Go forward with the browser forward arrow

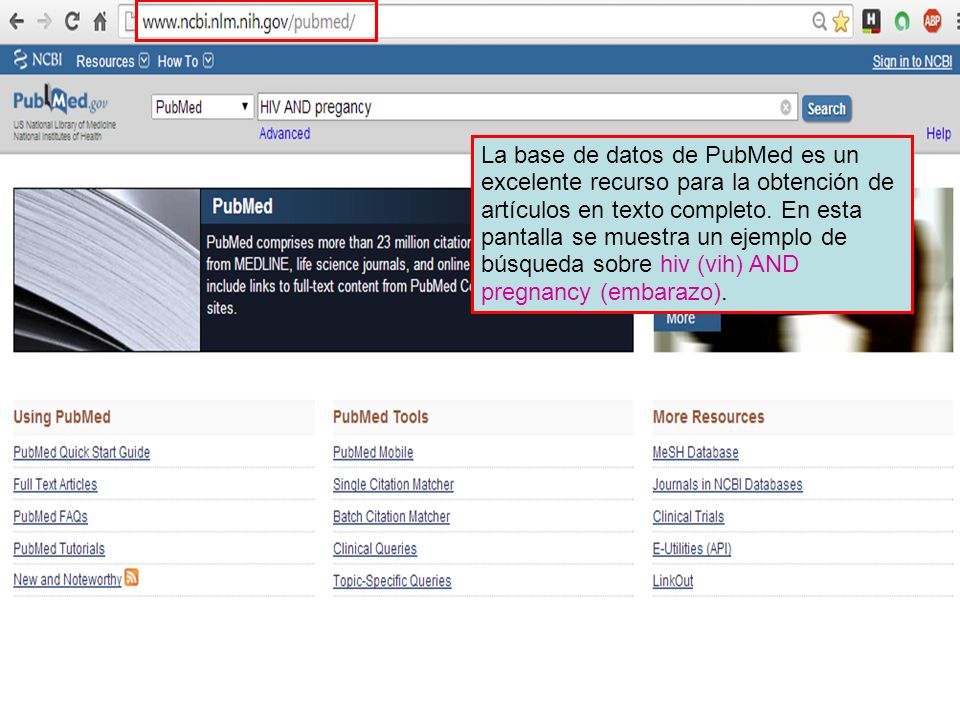[44, 22]
